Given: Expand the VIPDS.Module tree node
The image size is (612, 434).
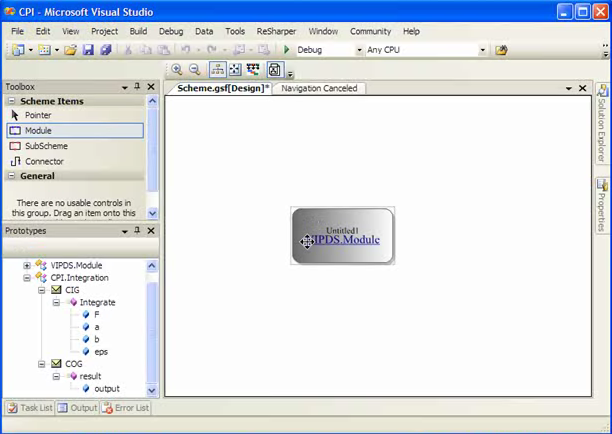Looking at the screenshot, I should point(27,265).
